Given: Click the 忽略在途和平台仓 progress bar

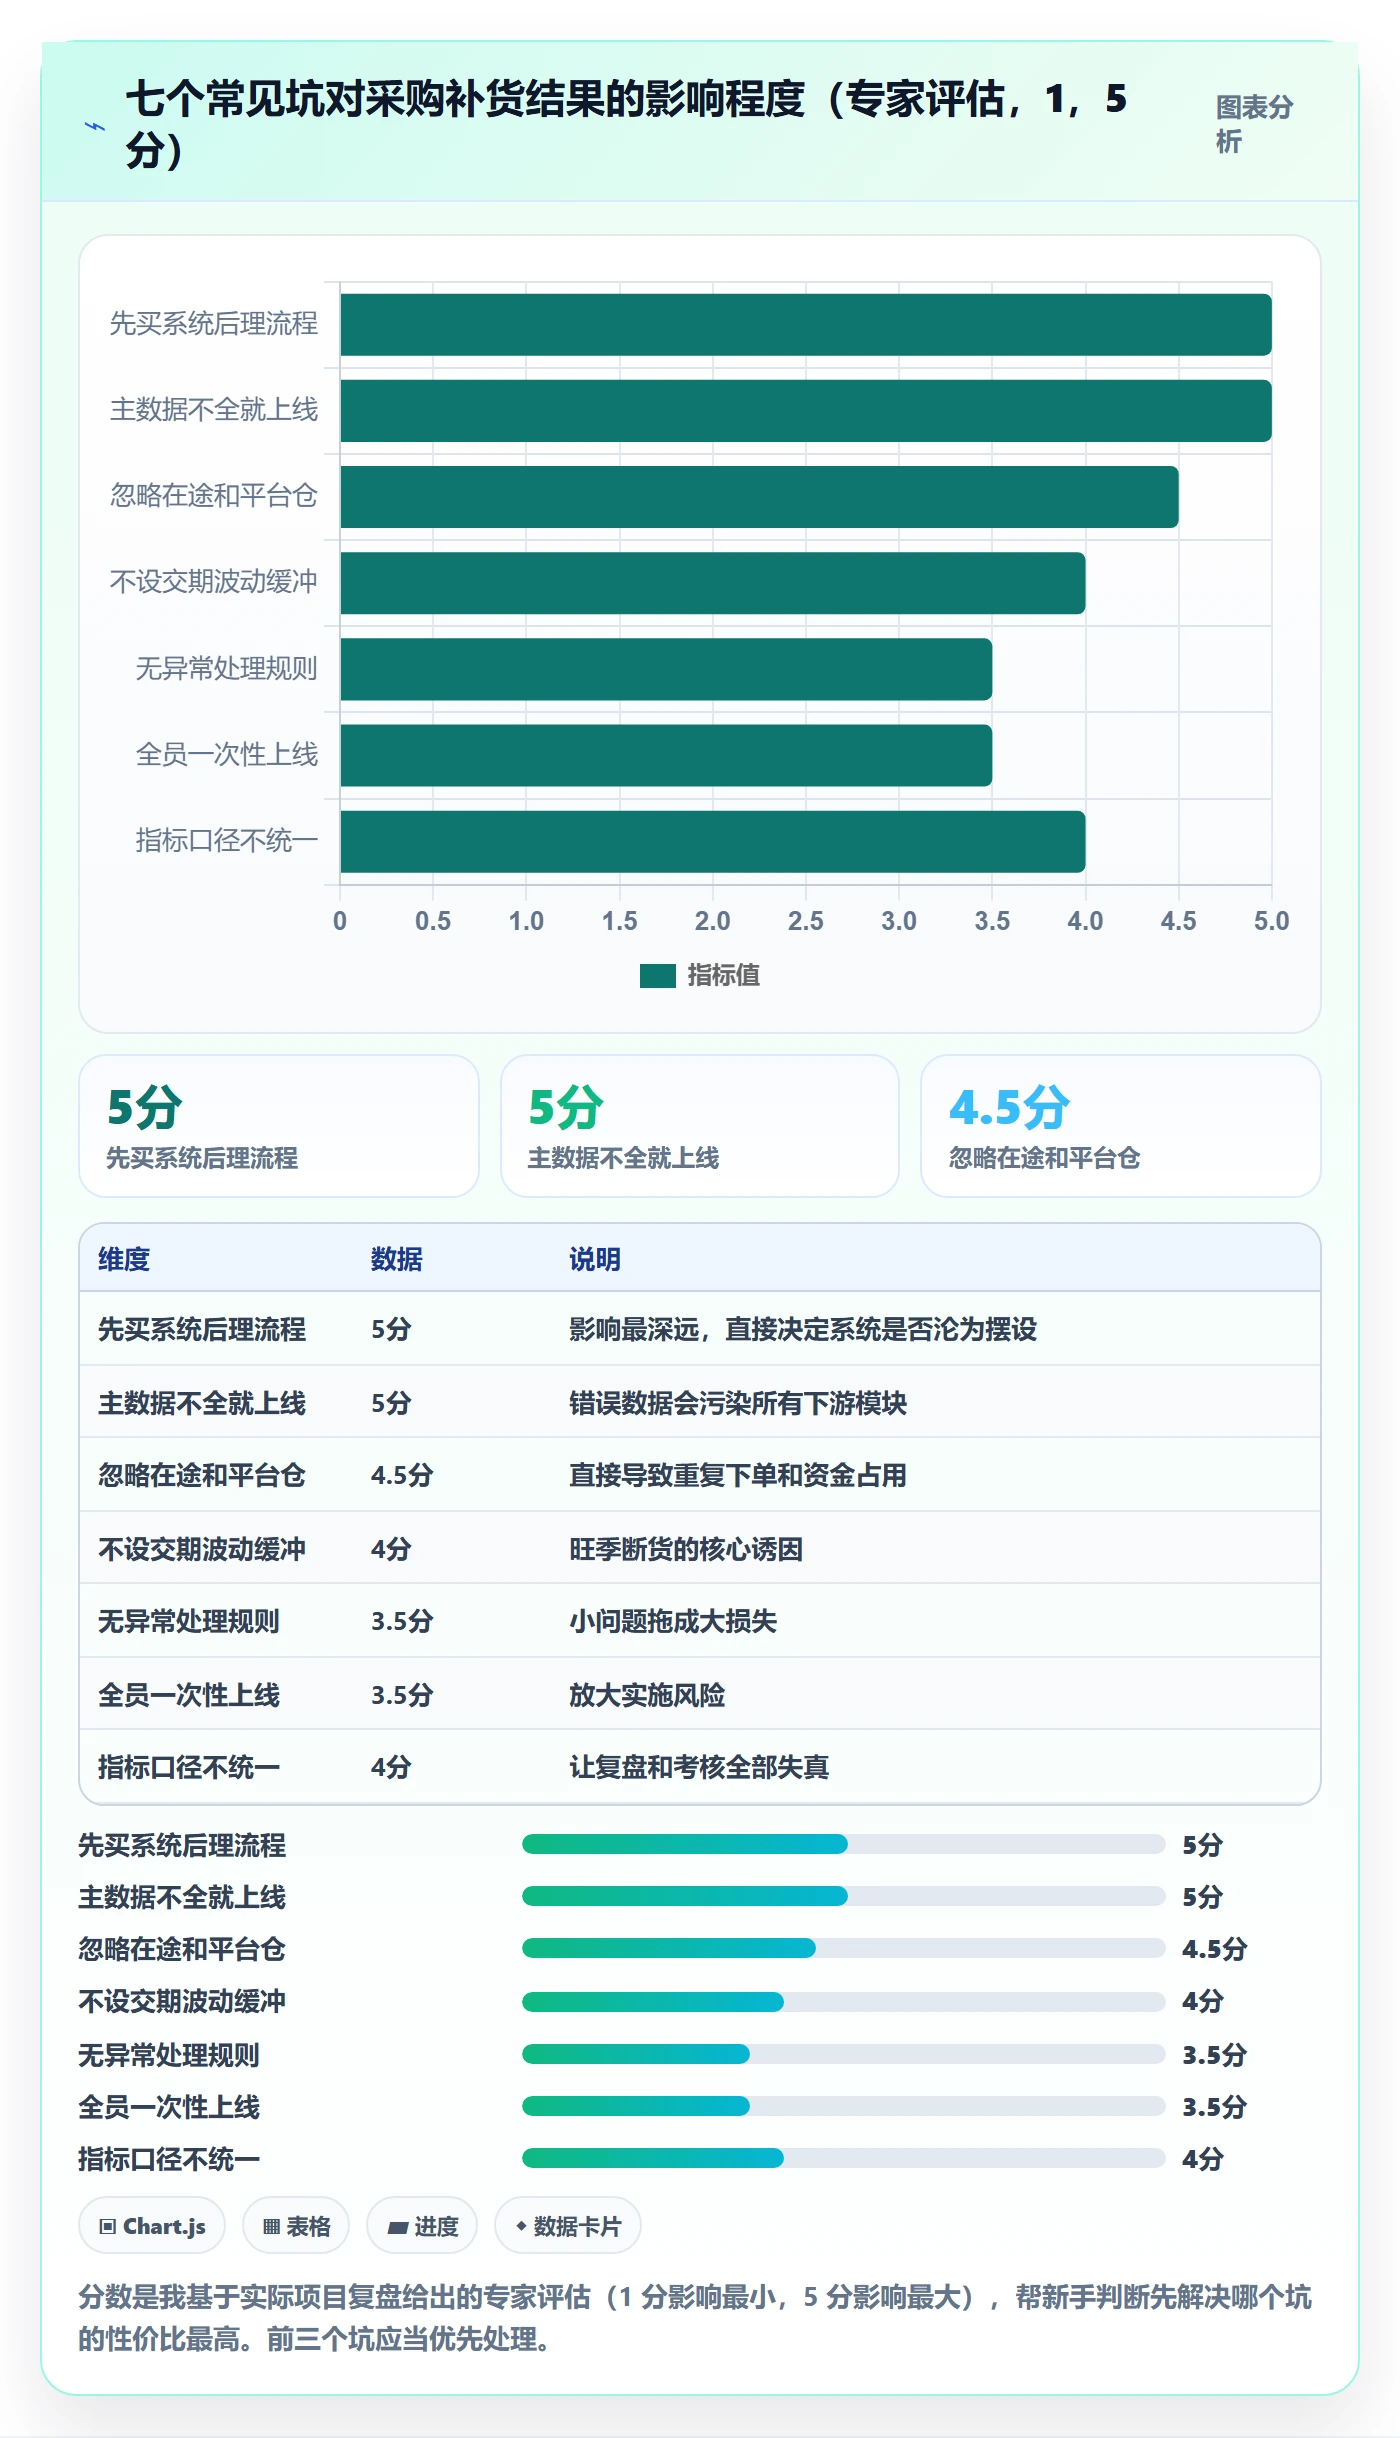Looking at the screenshot, I should point(843,1948).
